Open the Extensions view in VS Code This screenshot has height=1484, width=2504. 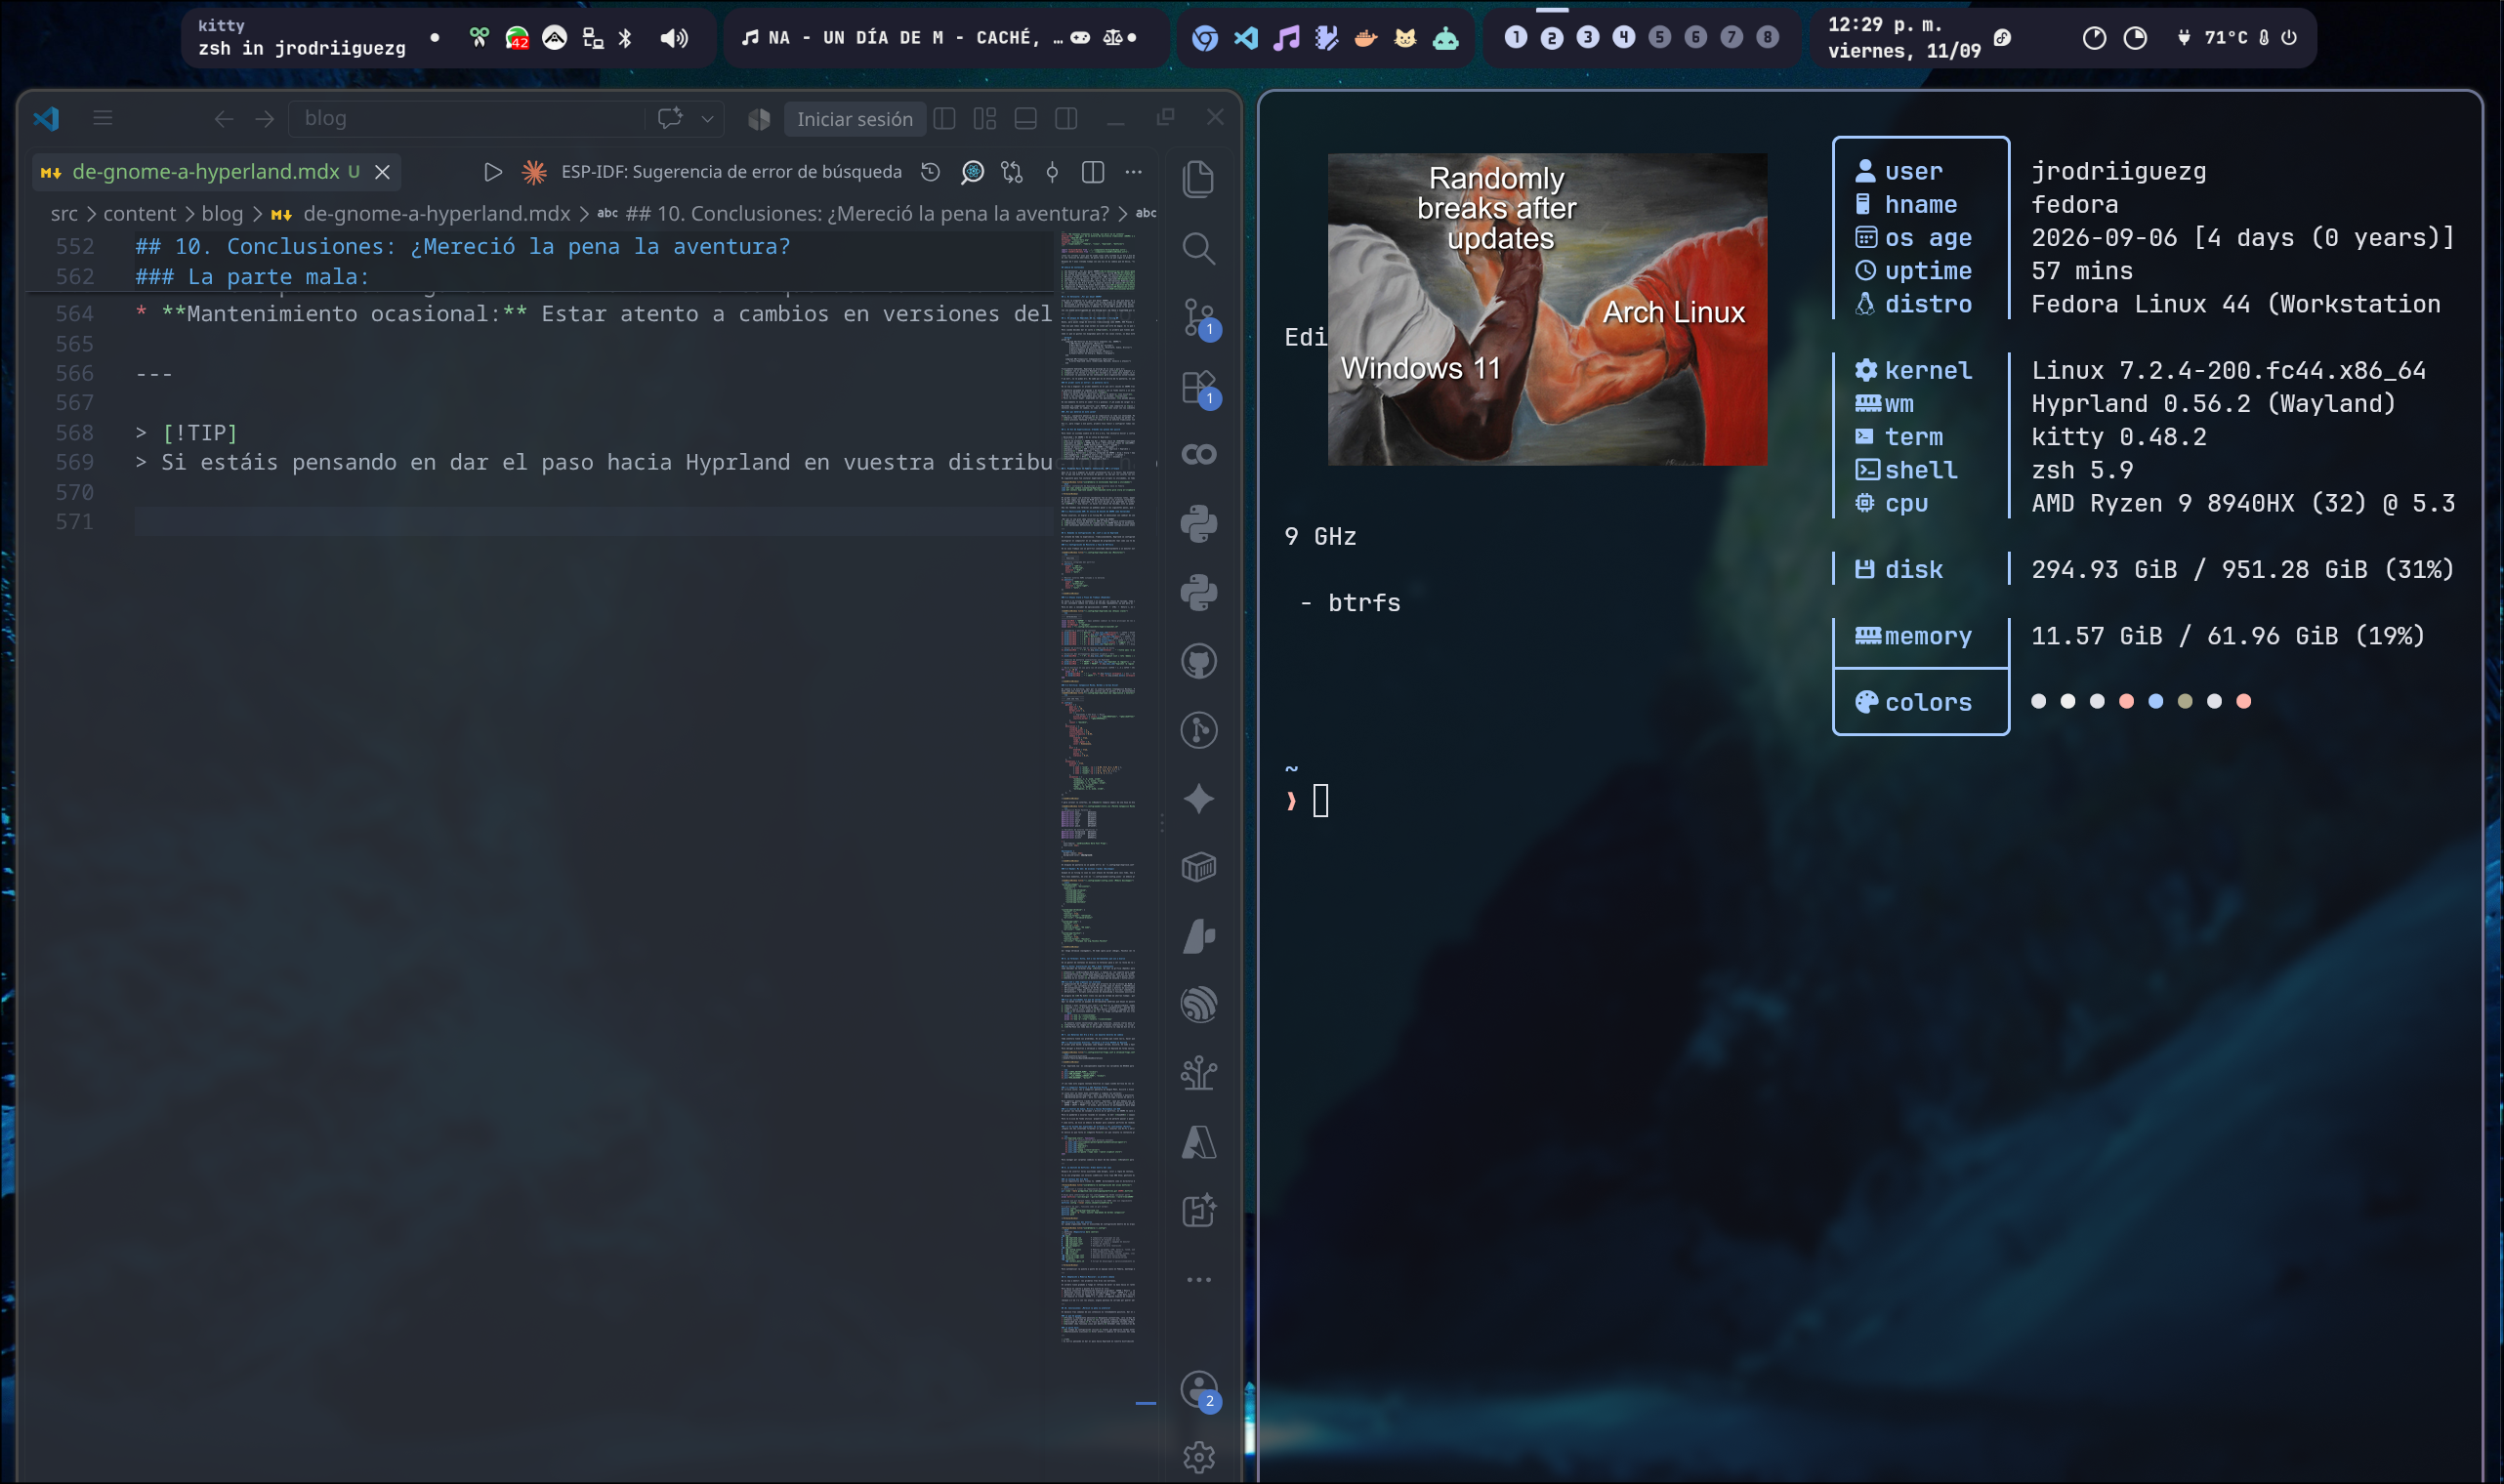(x=1198, y=387)
